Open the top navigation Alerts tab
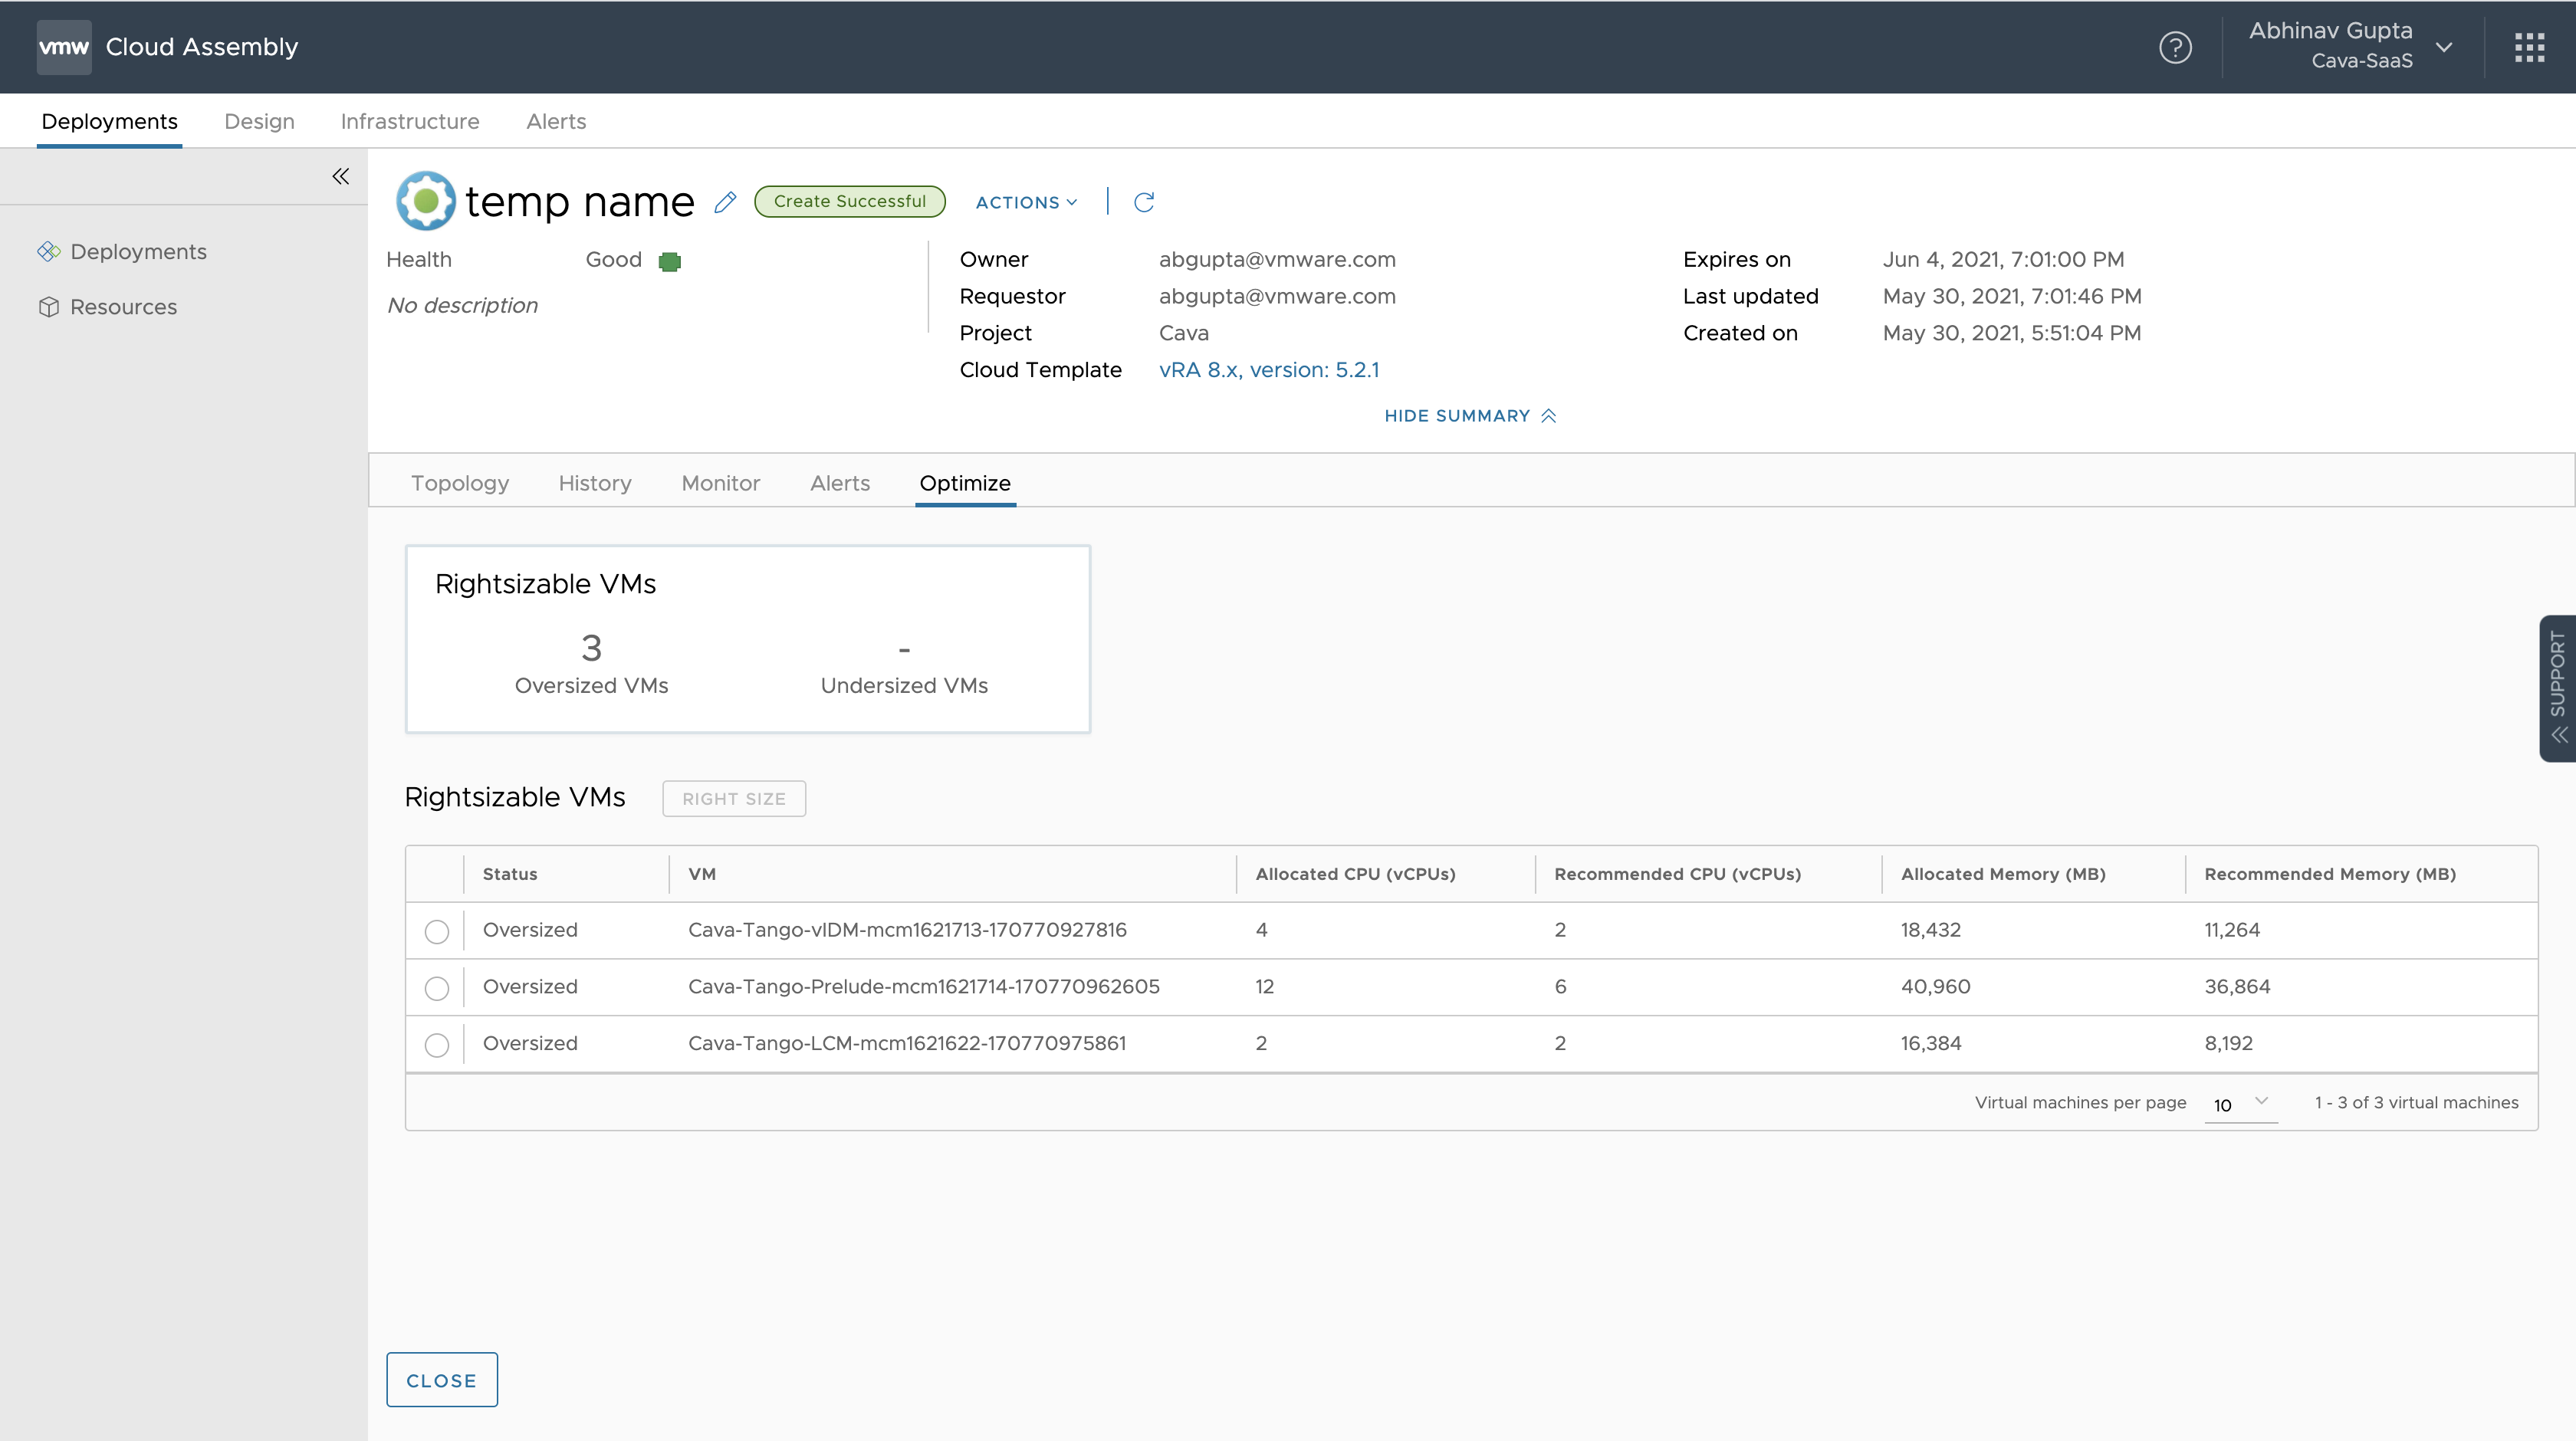Viewport: 2576px width, 1441px height. click(x=556, y=121)
